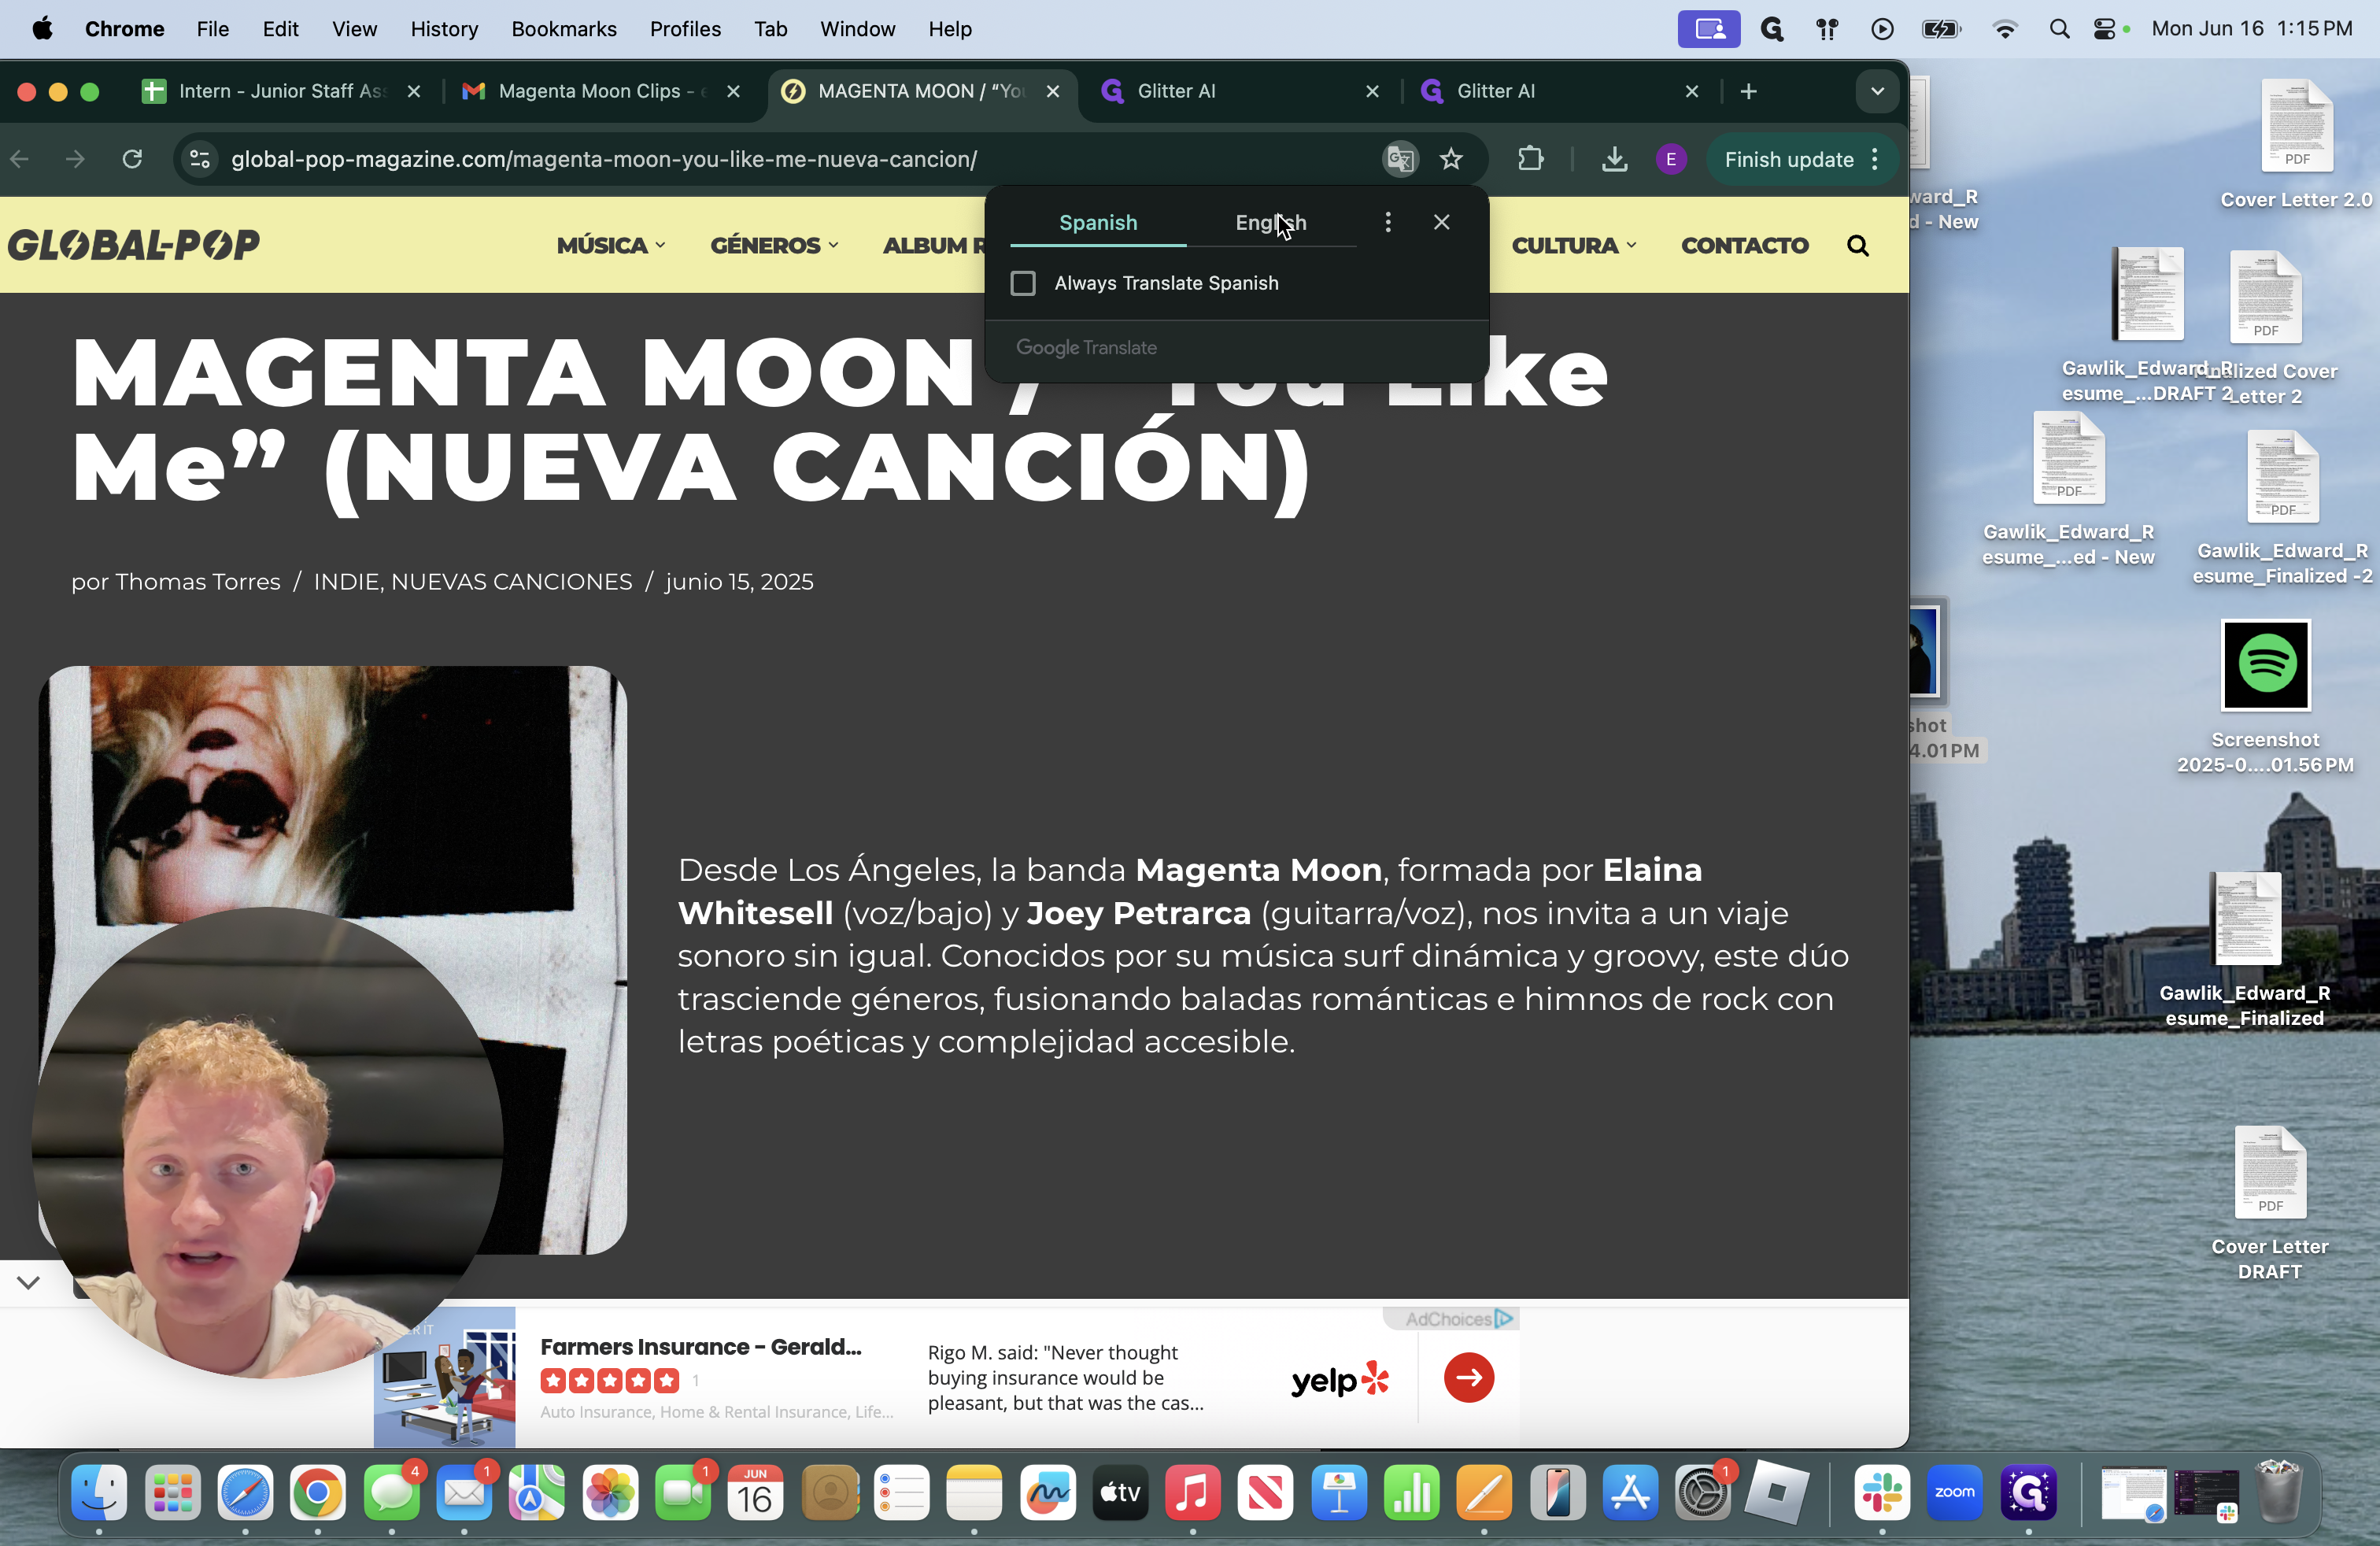
Task: Click the Google Translate icon in address bar
Action: point(1400,159)
